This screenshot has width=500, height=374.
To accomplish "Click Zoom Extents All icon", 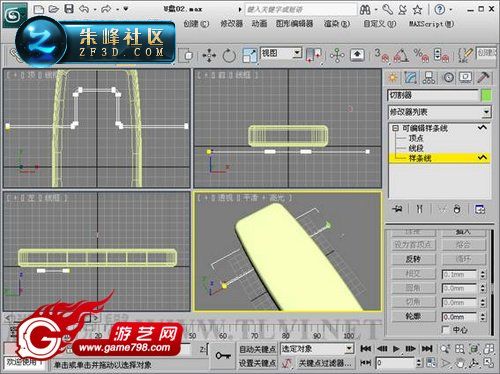I will tap(489, 349).
